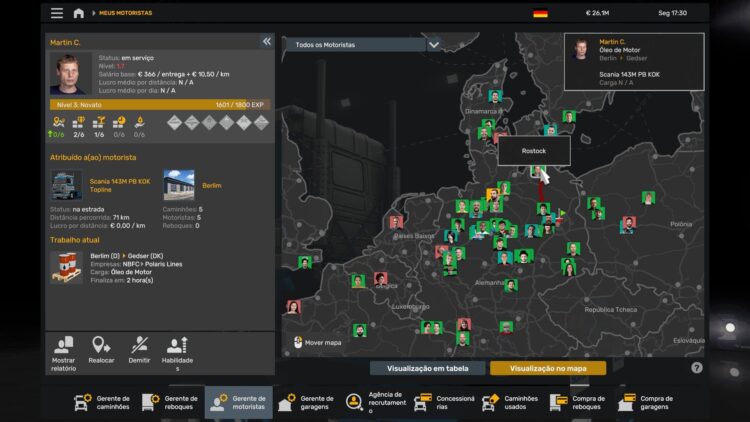Click driver marker near Polônia label
This screenshot has width=750, height=422.
coord(649,197)
